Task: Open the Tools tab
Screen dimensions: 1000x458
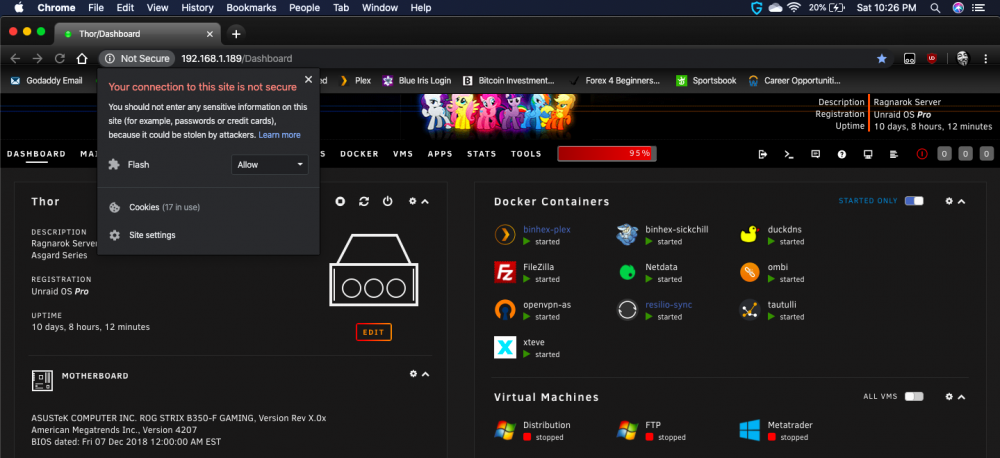Action: tap(526, 154)
